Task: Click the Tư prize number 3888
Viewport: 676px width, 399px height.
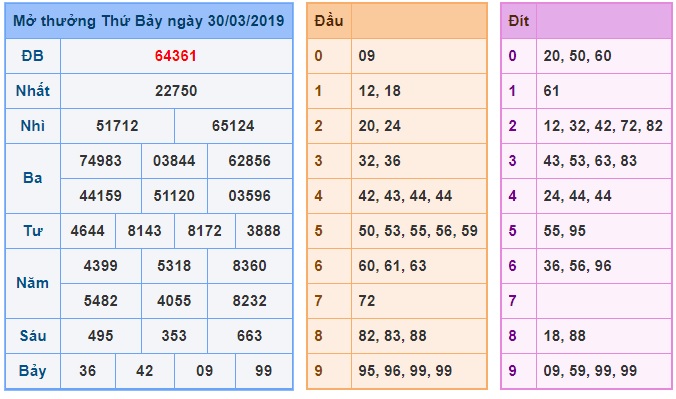Action: 263,230
